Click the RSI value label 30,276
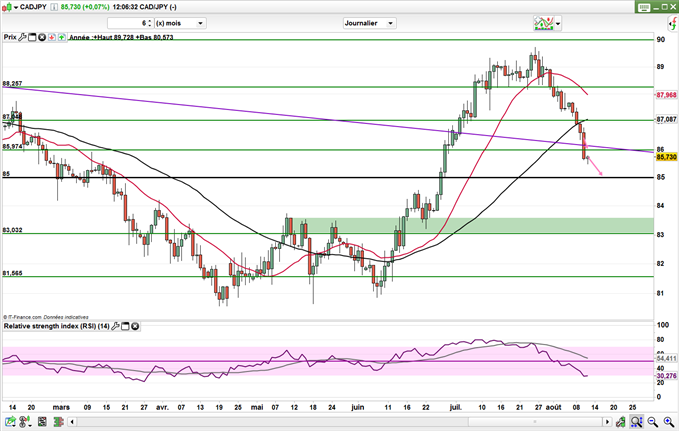679x431 pixels. tap(666, 376)
